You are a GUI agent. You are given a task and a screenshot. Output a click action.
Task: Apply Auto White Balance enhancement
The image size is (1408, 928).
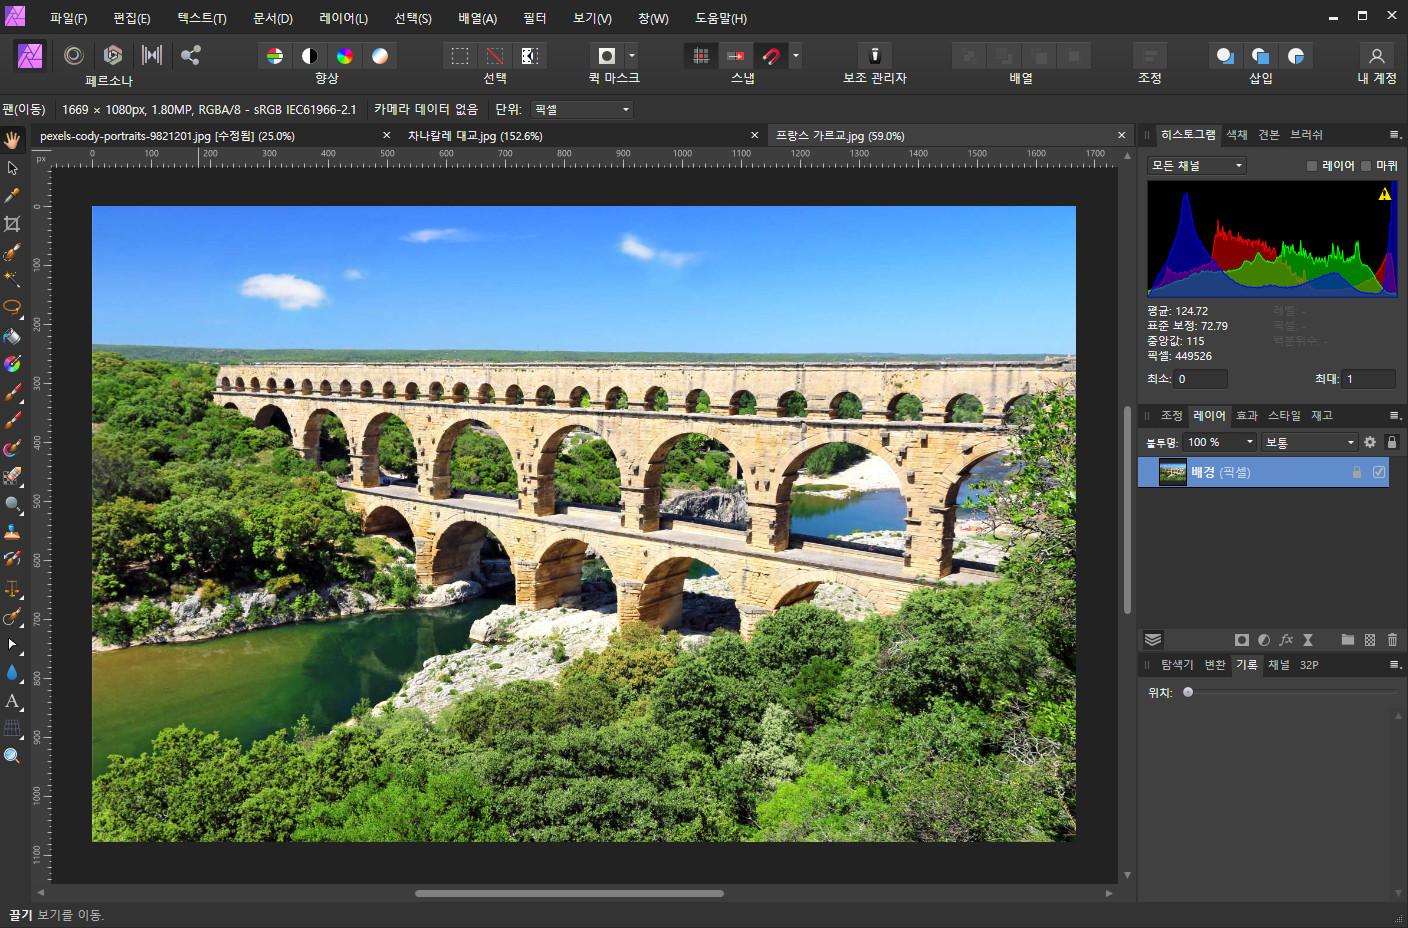(380, 56)
